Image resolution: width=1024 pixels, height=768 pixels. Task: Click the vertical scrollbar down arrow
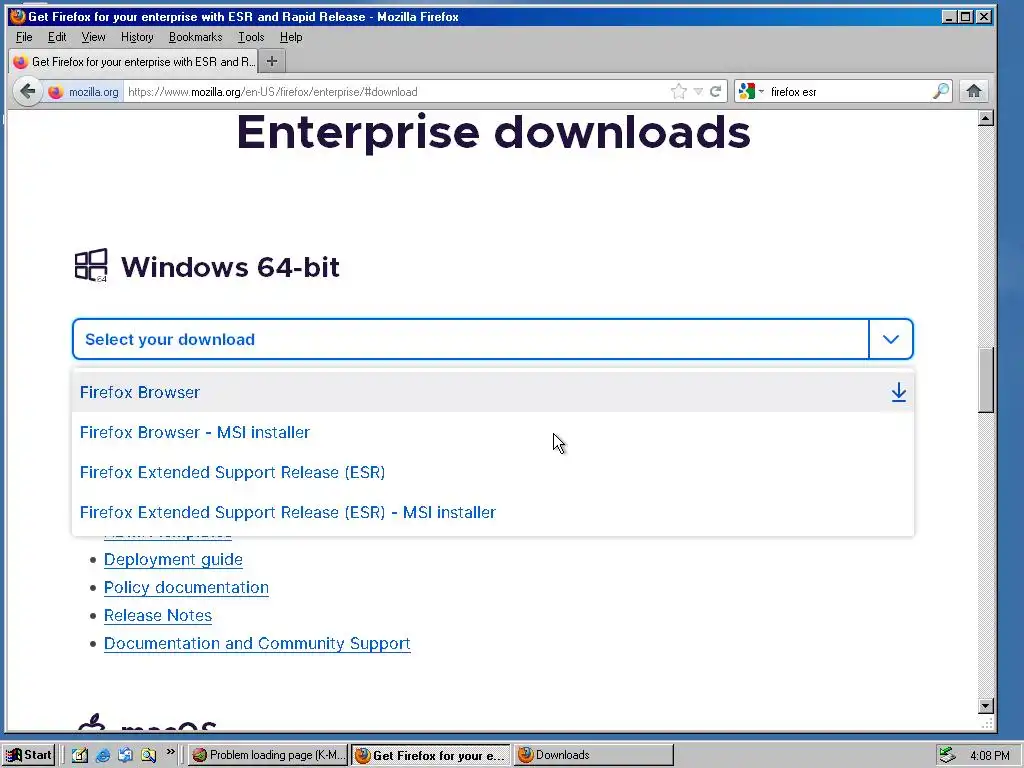986,706
